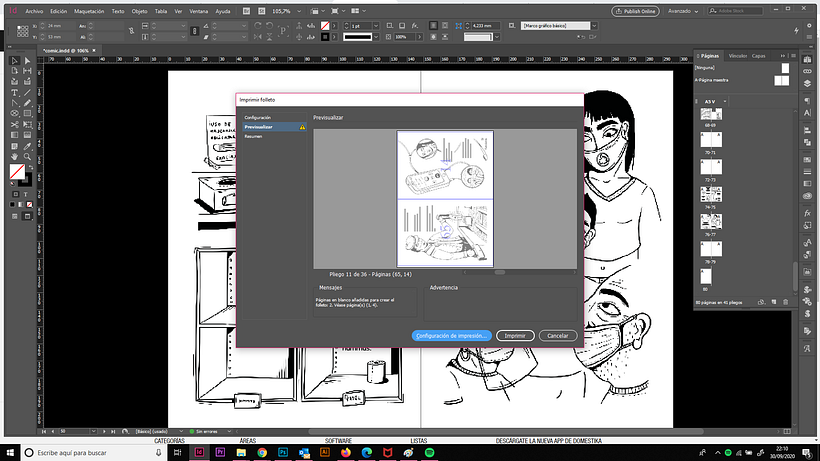The width and height of the screenshot is (820, 461).
Task: Click flip horizontal icon in control bar
Action: coord(258,37)
